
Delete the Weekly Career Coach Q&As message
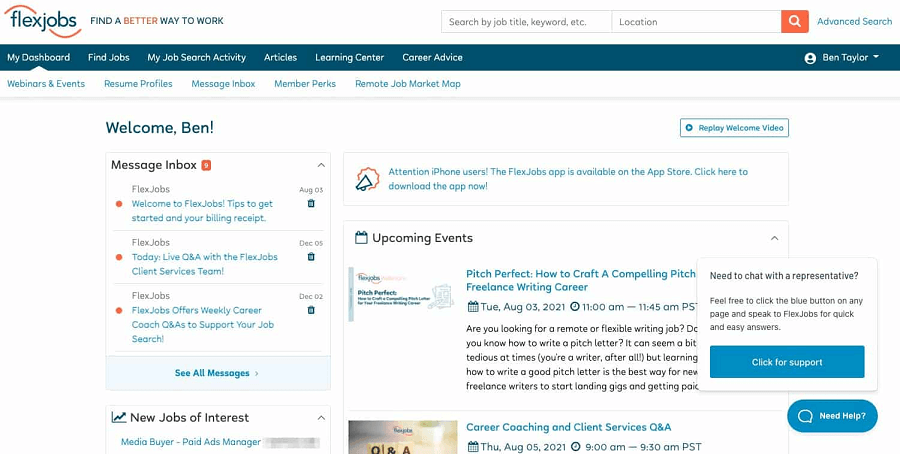311,310
